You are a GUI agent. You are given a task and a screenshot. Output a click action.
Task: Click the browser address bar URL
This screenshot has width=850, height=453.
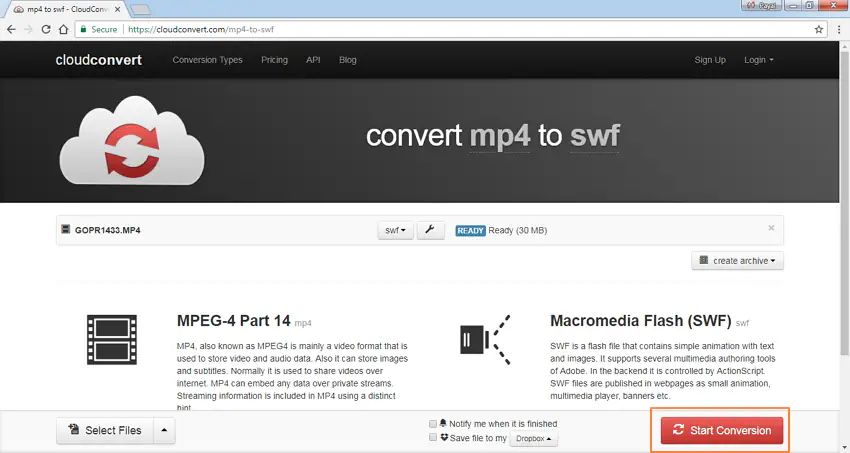coord(201,29)
